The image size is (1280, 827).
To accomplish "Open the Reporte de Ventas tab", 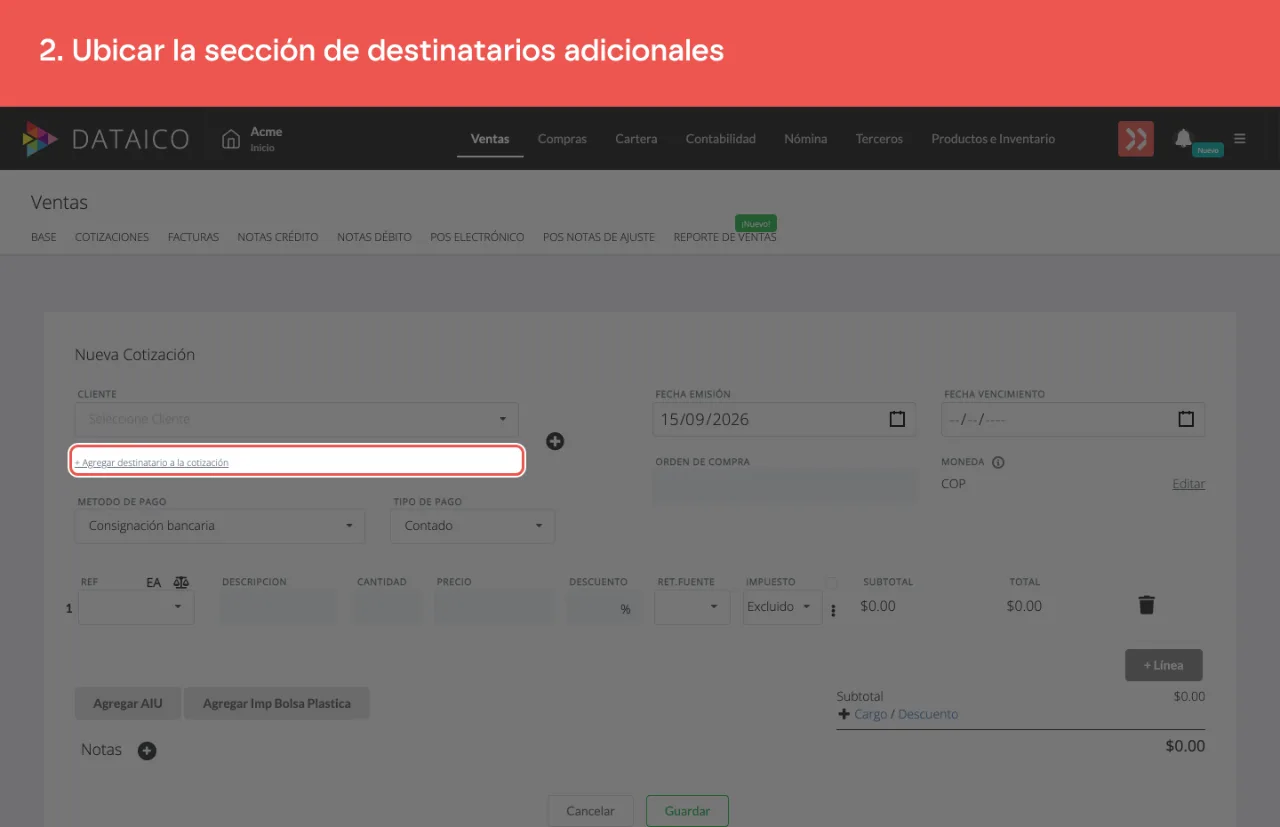I will tap(725, 237).
